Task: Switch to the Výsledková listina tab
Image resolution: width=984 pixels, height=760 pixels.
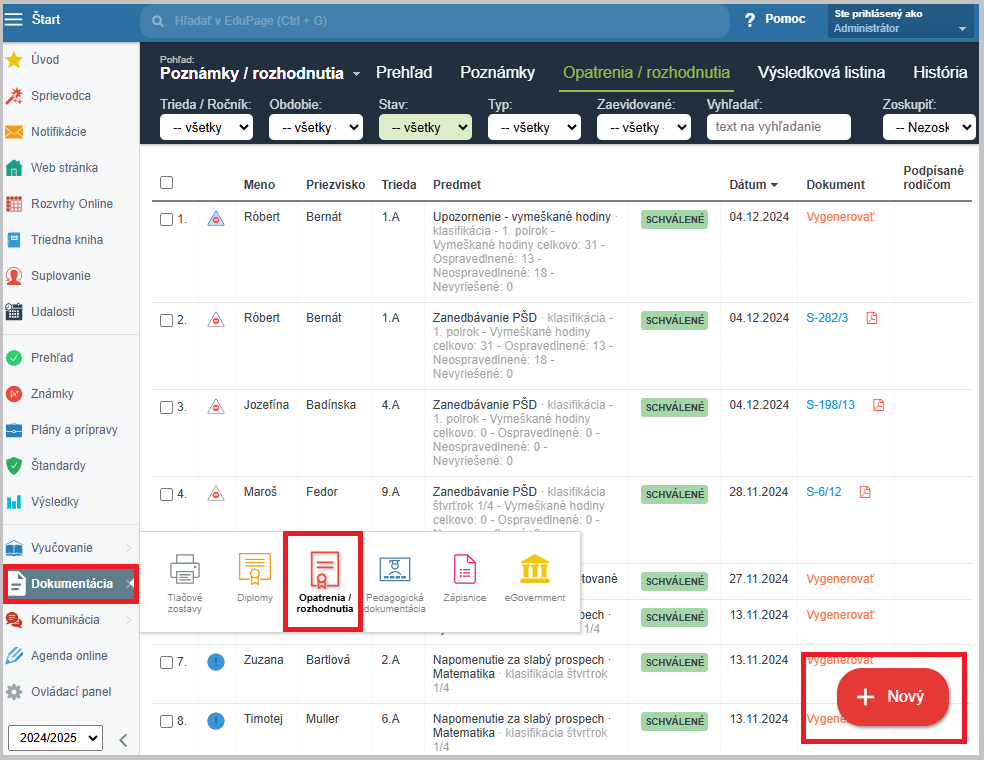Action: (821, 73)
